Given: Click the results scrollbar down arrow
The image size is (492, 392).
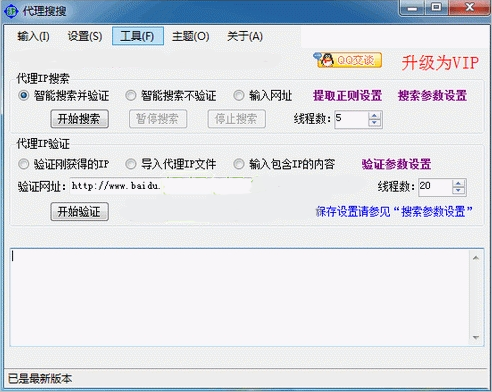Looking at the screenshot, I should click(476, 337).
